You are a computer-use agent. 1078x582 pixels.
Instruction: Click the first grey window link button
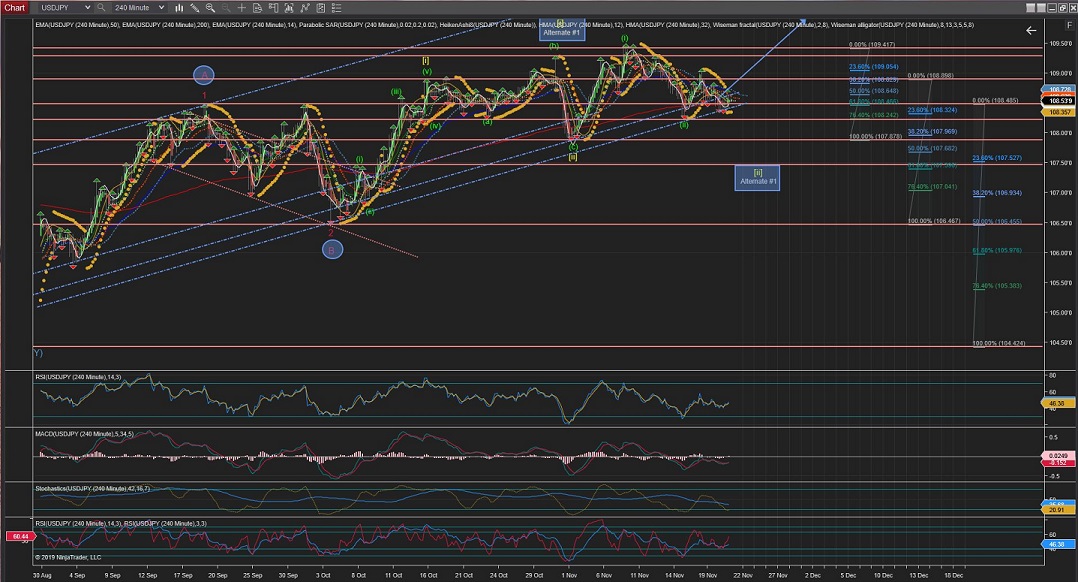point(1031,8)
